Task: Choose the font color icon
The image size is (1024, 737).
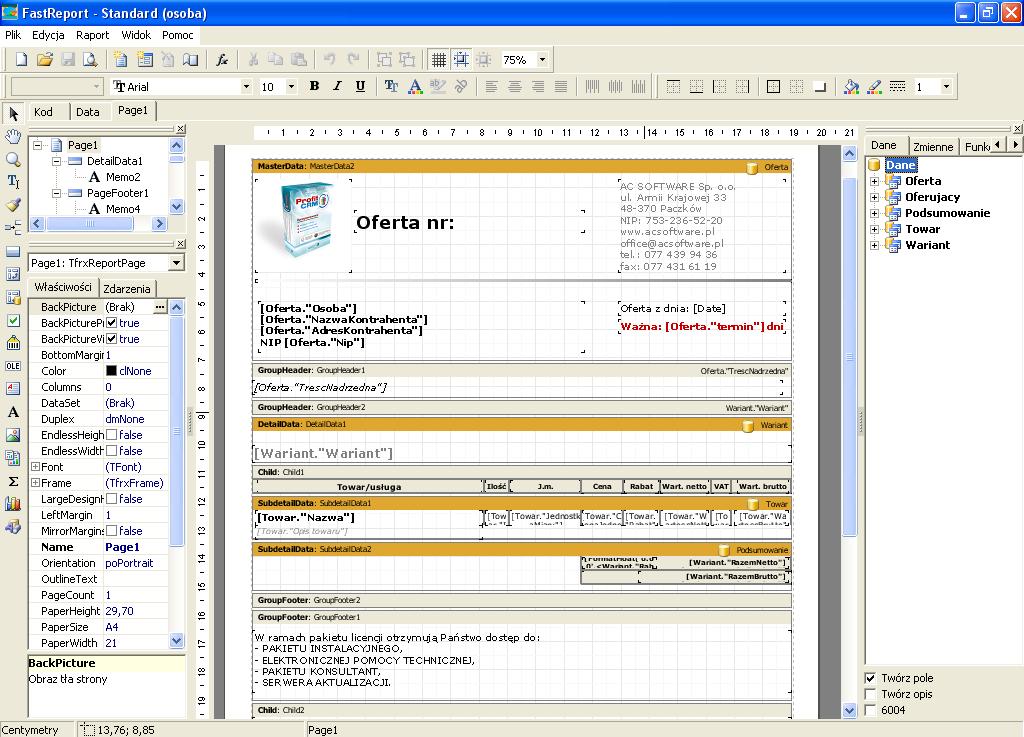Action: 415,87
